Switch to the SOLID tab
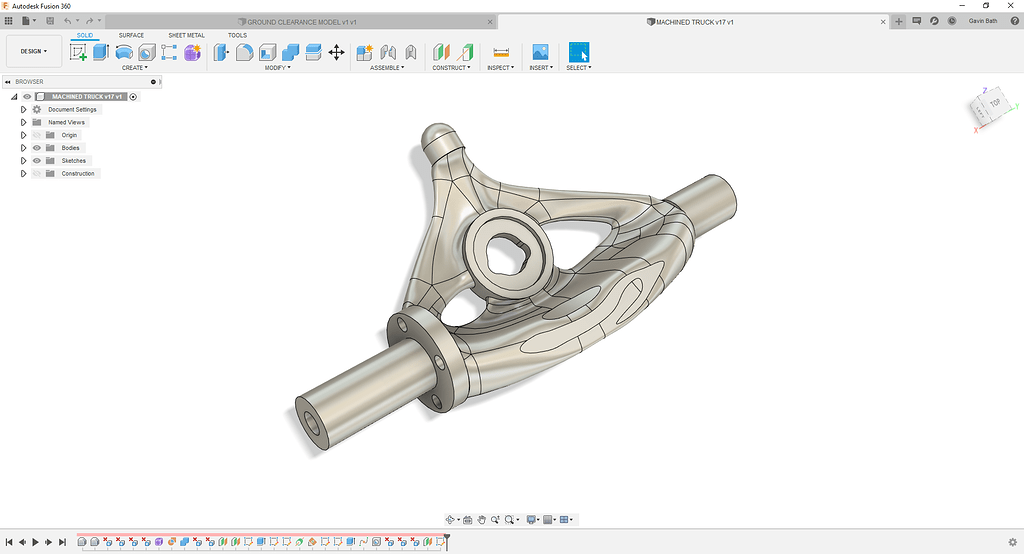1024x554 pixels. [x=85, y=35]
